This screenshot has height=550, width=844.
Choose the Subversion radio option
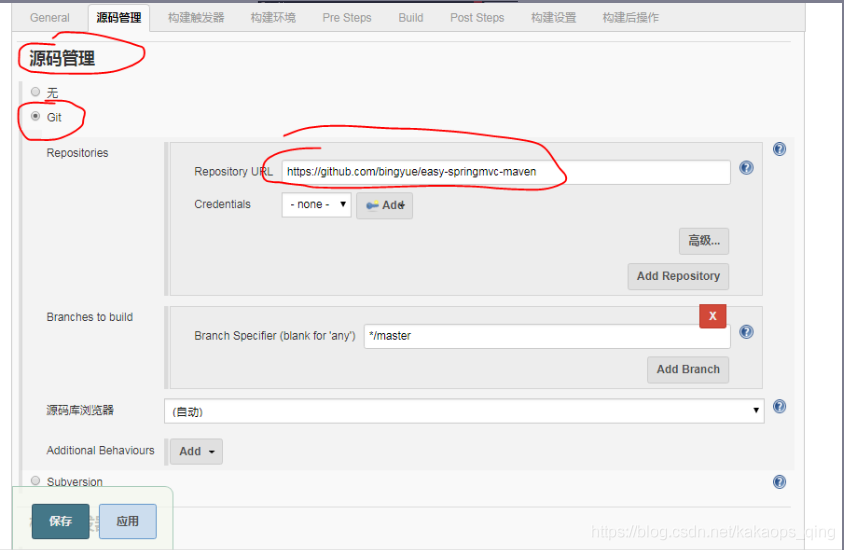coord(36,481)
